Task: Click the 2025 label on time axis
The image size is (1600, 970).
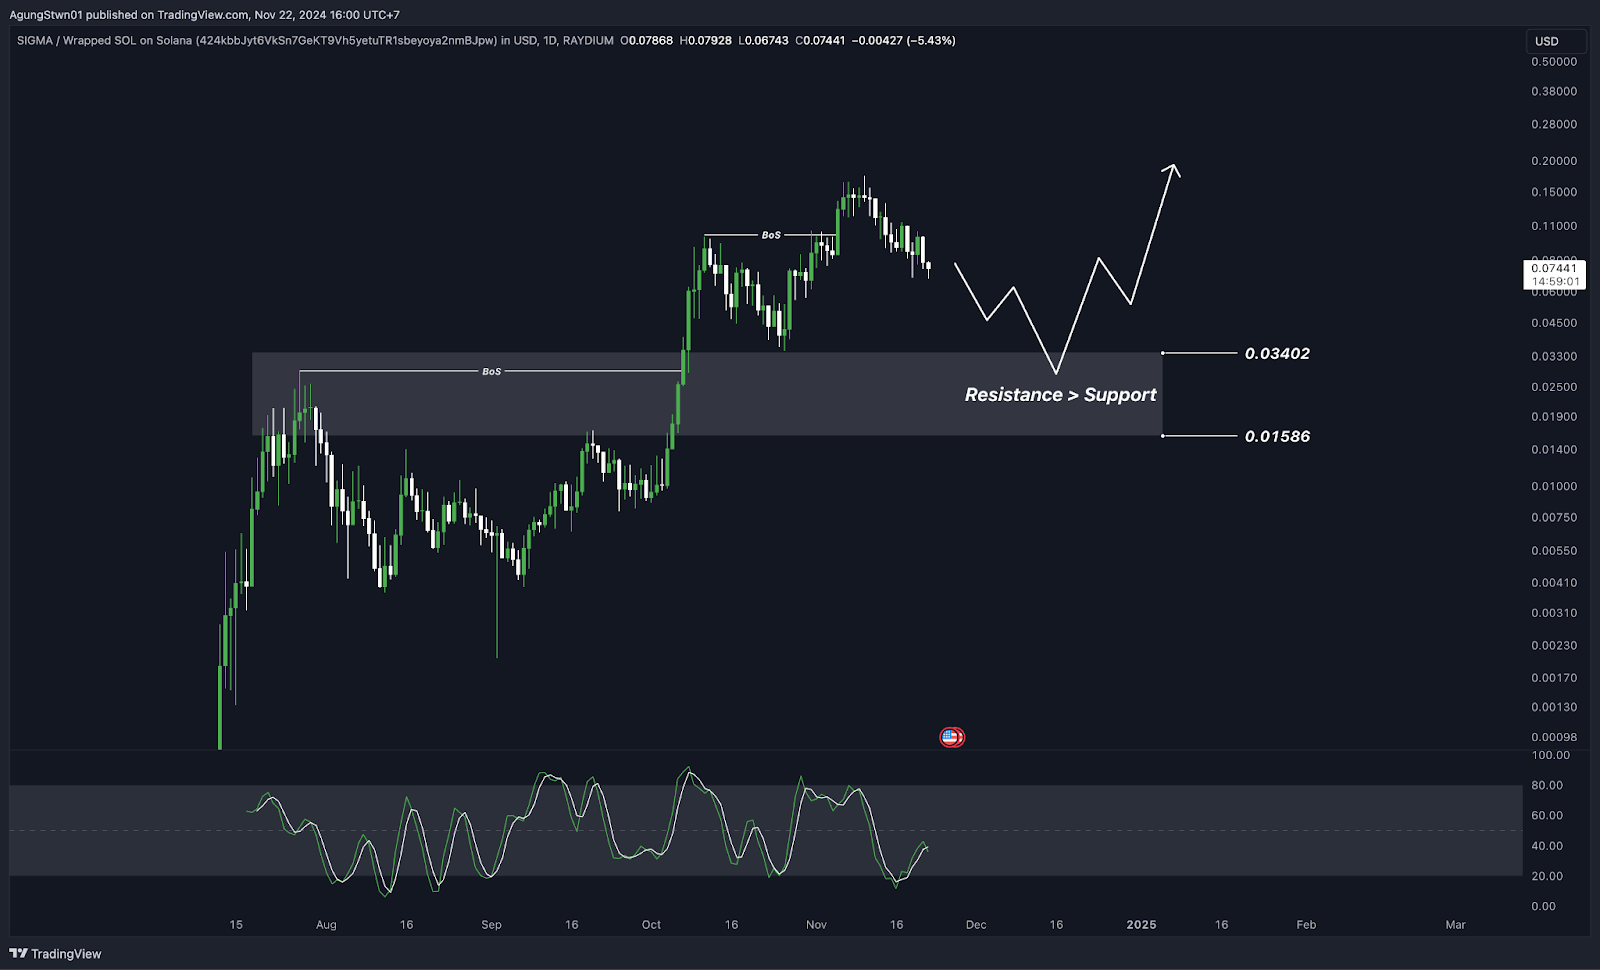Action: (x=1141, y=925)
